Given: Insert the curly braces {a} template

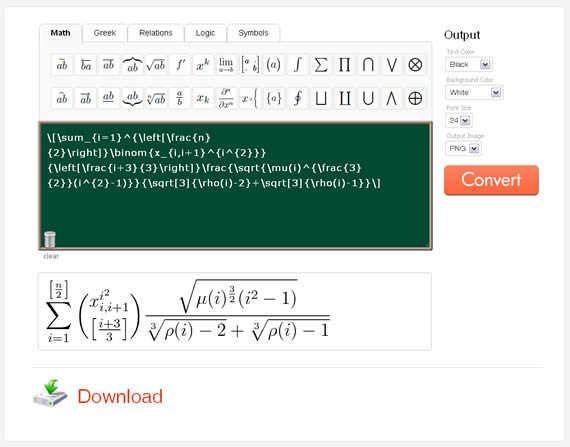Looking at the screenshot, I should click(x=273, y=98).
